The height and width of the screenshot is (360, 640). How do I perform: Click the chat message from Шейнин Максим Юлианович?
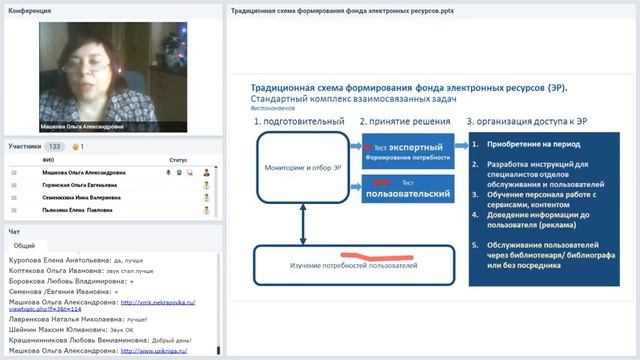(71, 329)
